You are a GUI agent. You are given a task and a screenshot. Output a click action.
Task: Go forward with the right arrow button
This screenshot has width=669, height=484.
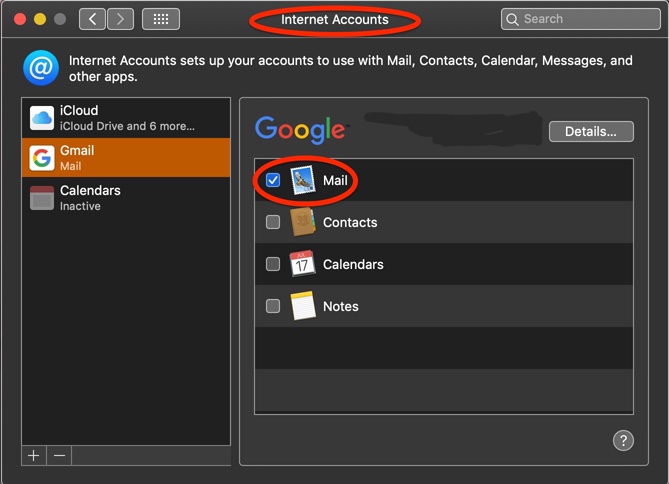[120, 19]
